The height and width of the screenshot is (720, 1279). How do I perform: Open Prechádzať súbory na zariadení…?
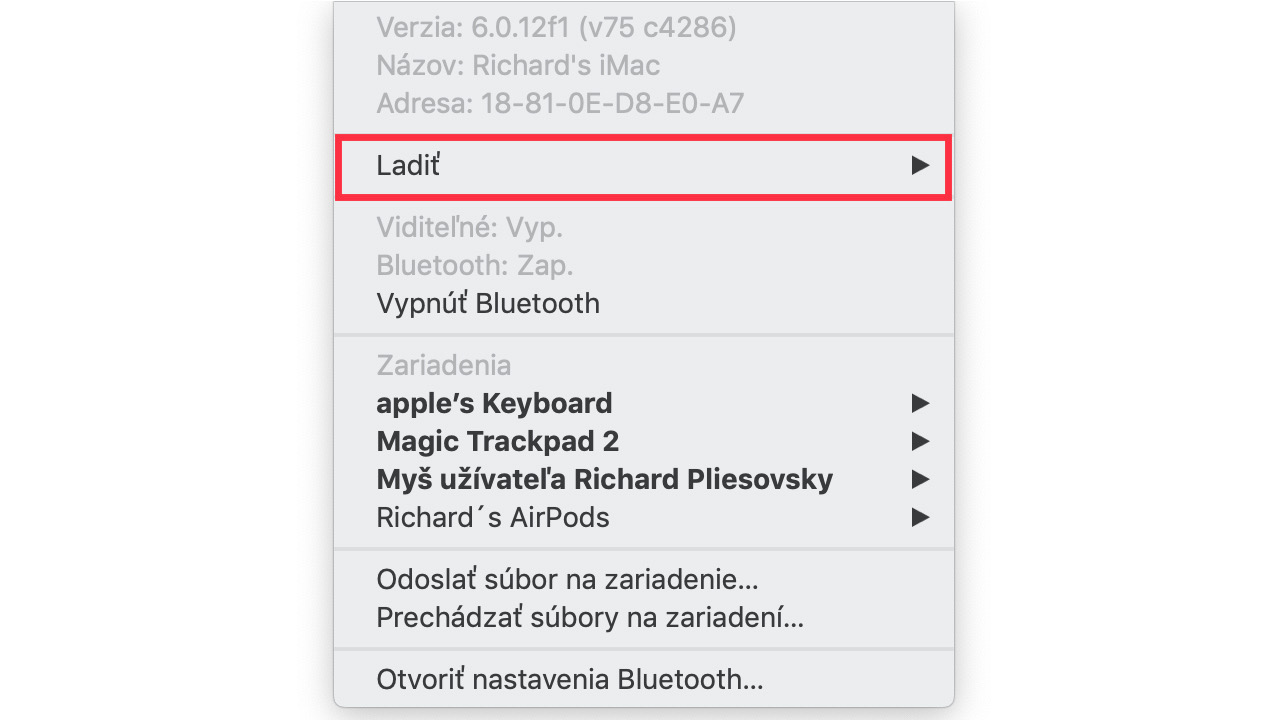click(x=643, y=617)
